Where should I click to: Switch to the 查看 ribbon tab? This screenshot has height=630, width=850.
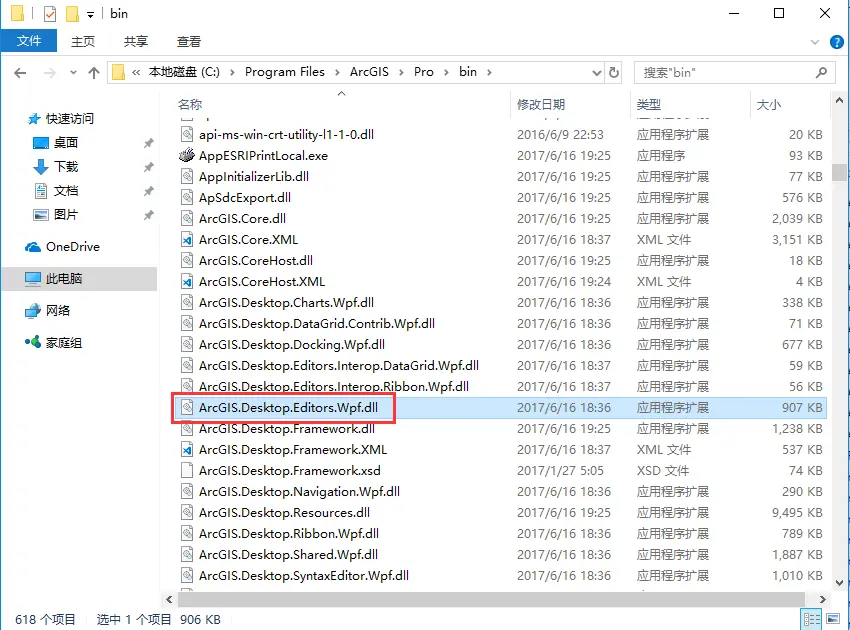[x=189, y=41]
